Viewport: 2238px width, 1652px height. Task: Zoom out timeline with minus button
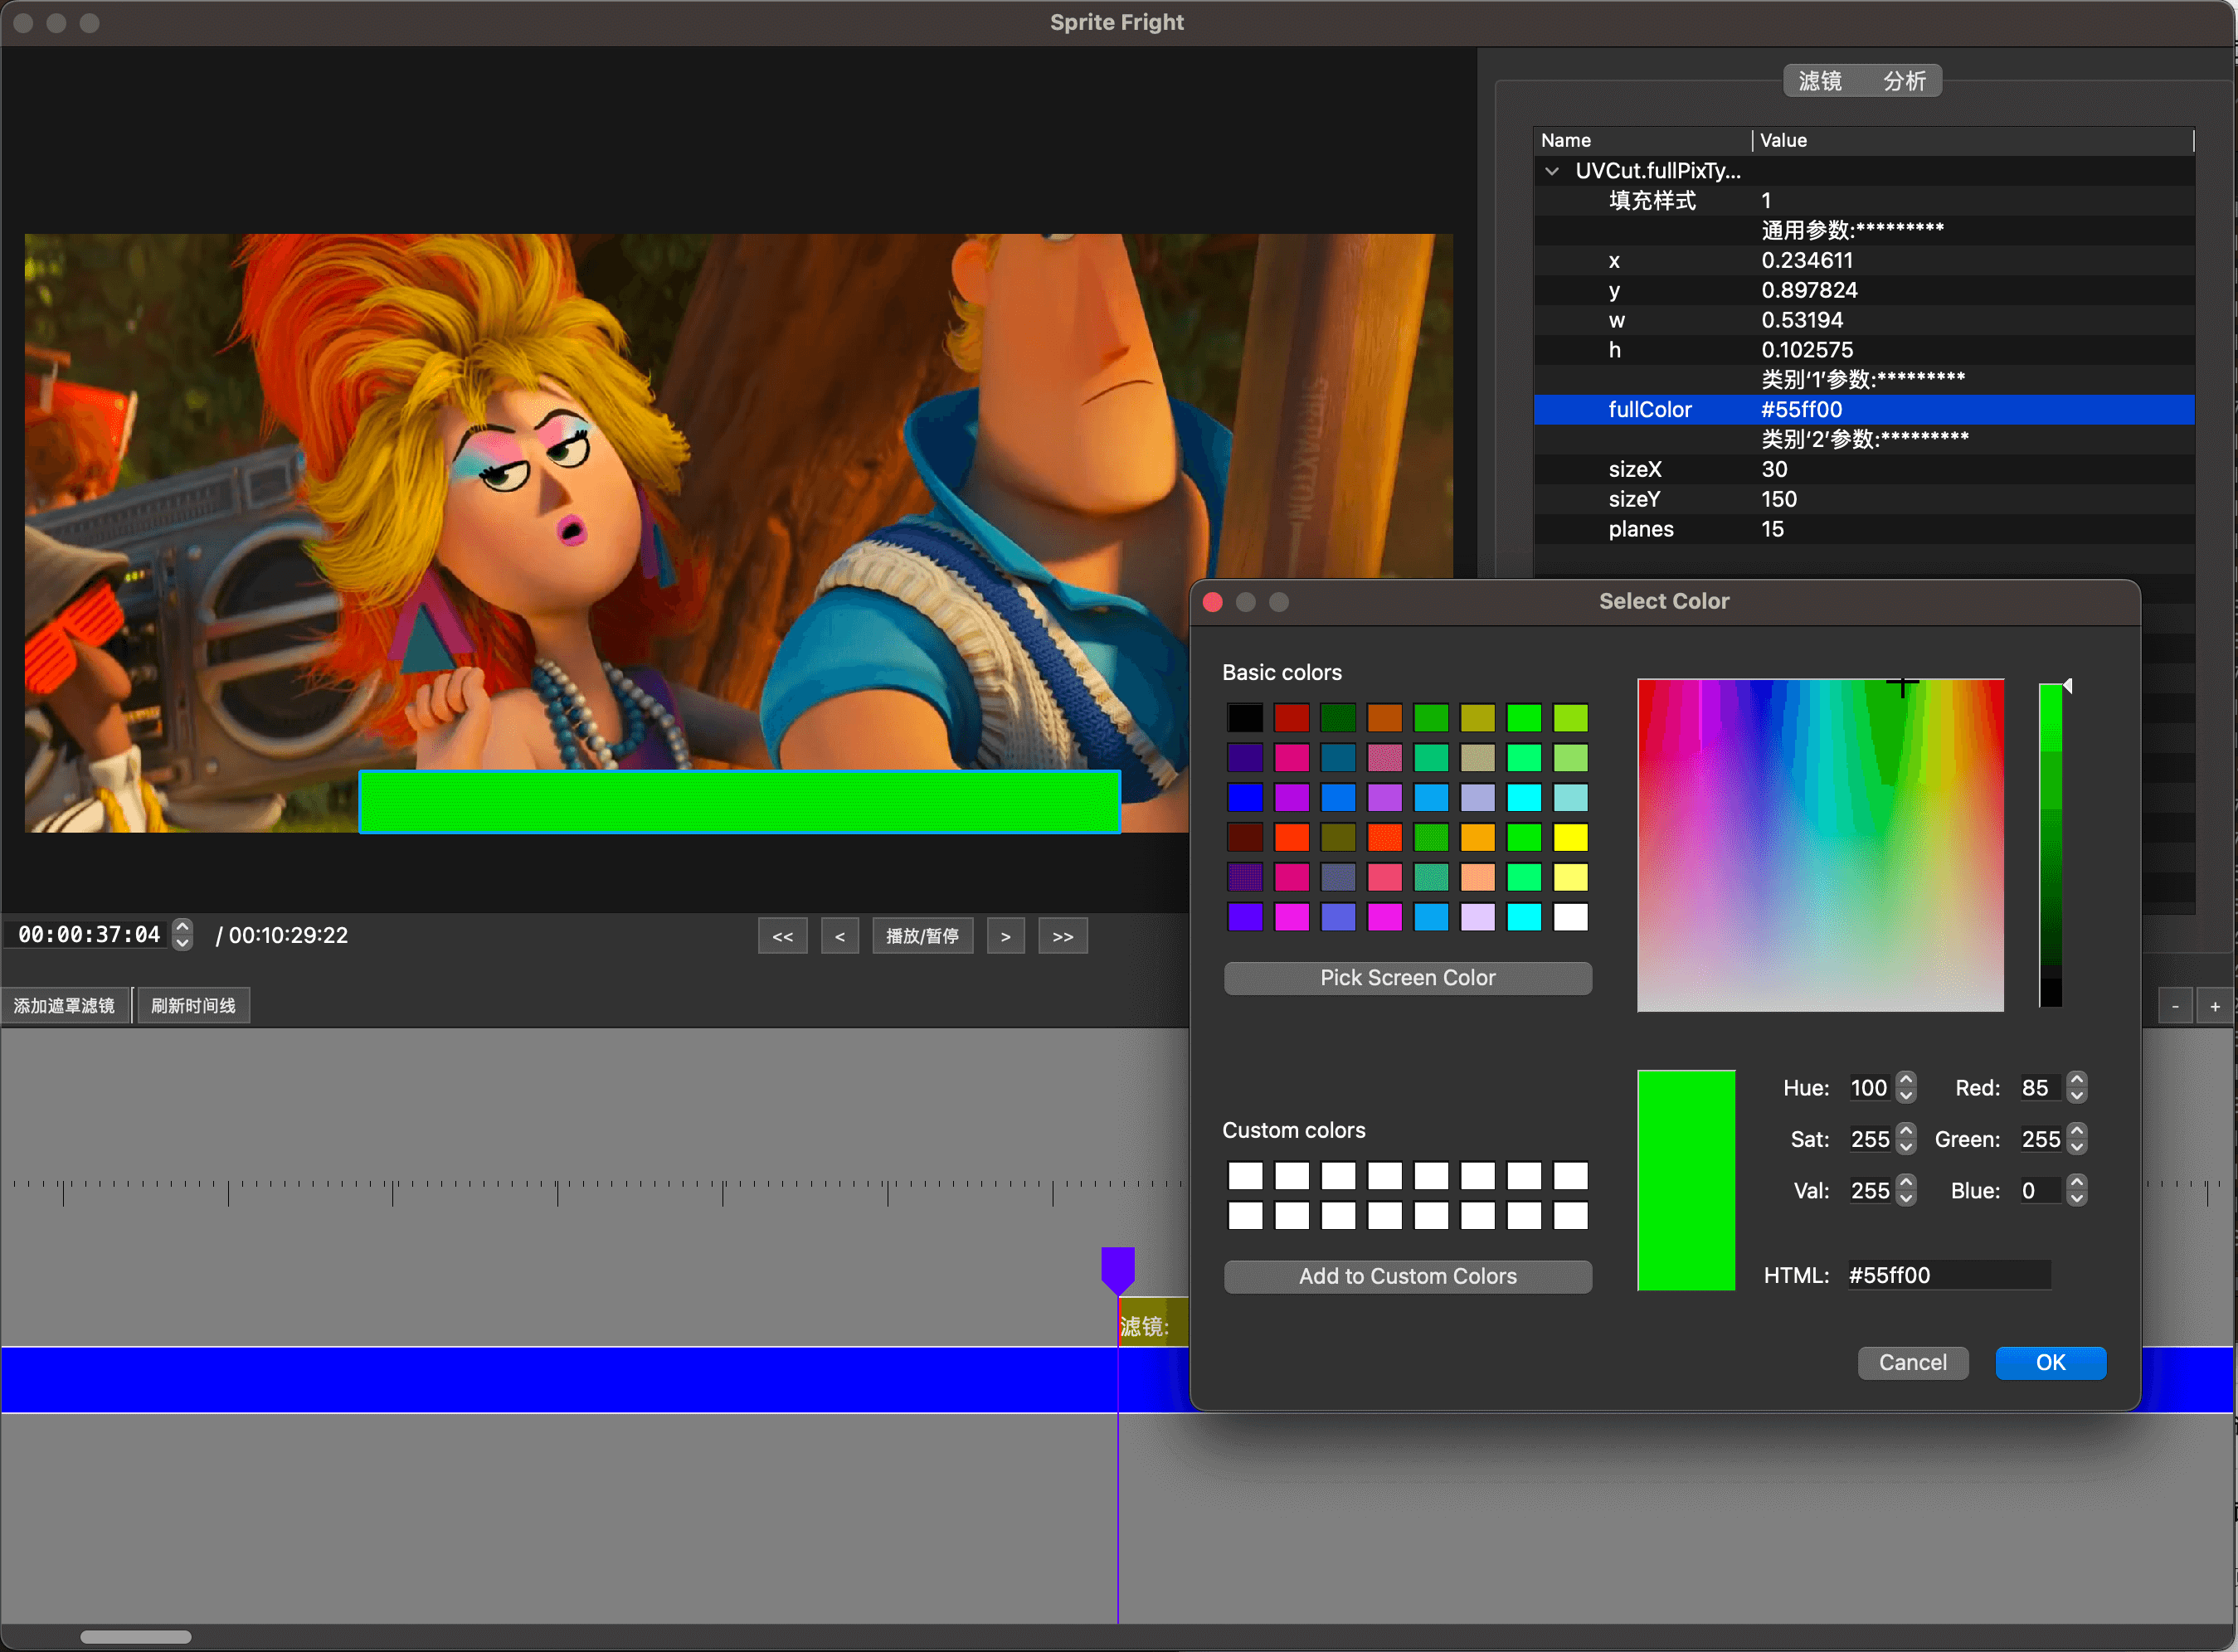tap(2175, 1007)
